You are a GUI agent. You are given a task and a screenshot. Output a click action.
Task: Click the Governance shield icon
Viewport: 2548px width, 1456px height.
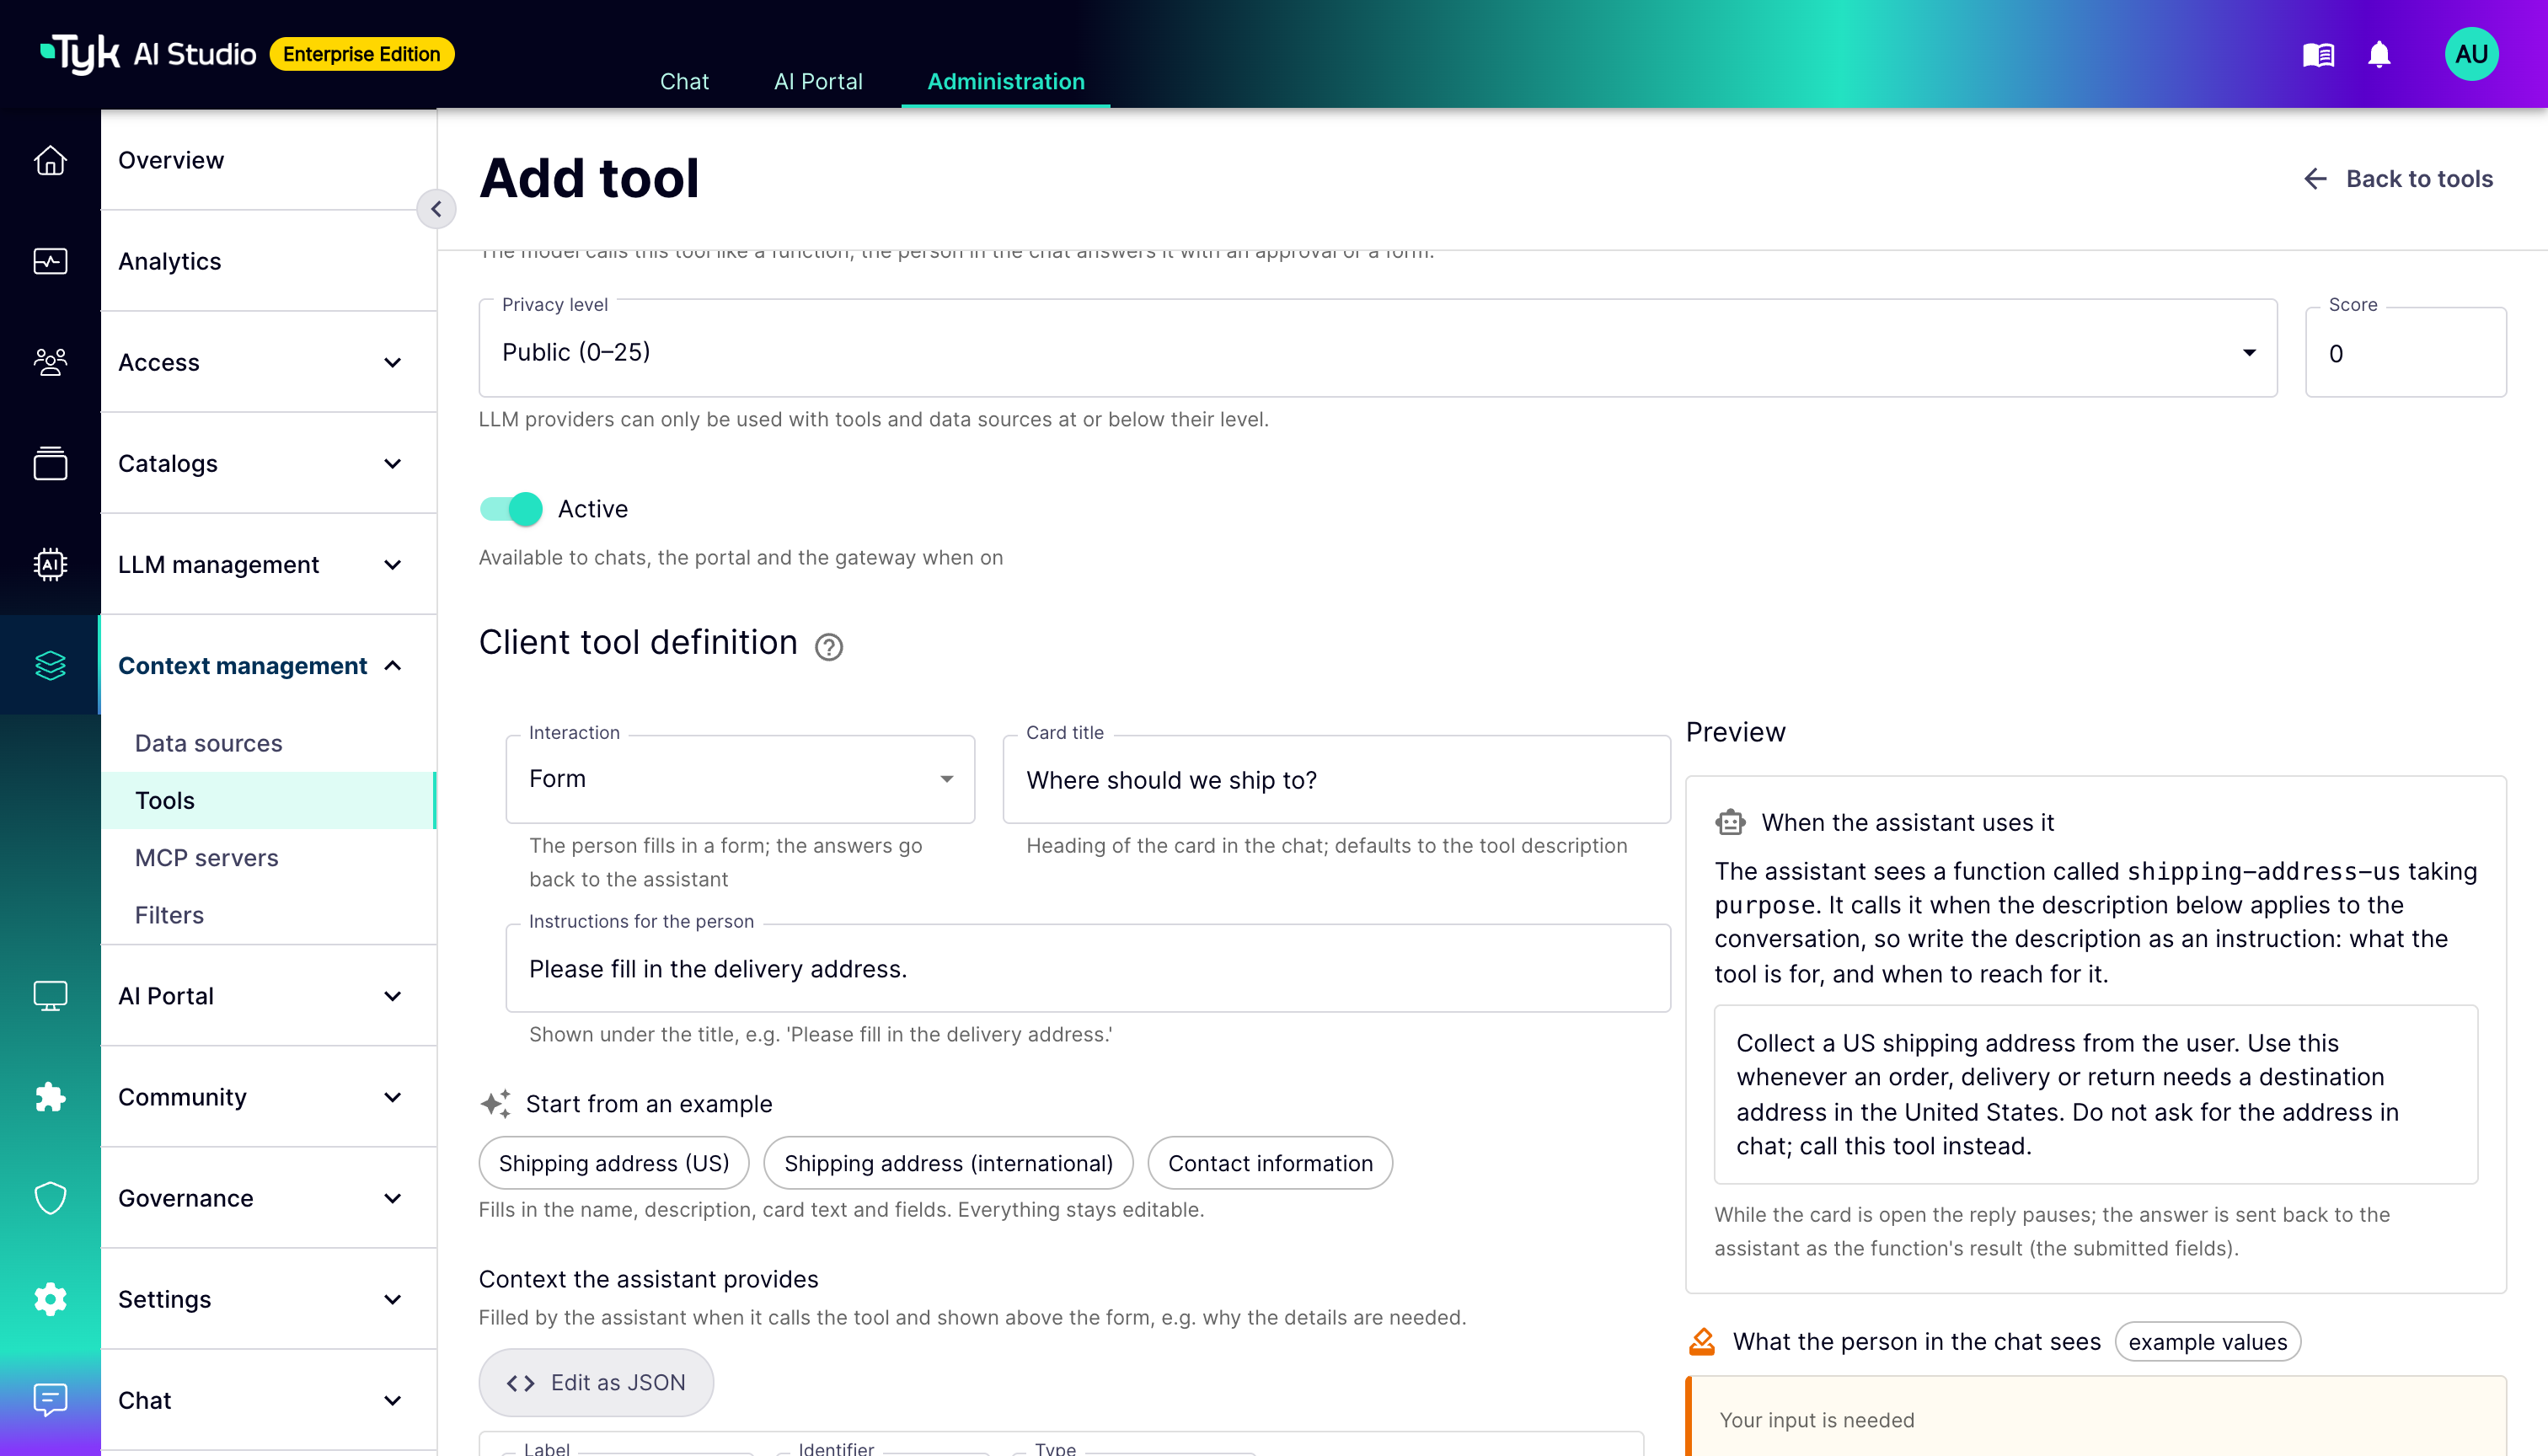[x=50, y=1198]
